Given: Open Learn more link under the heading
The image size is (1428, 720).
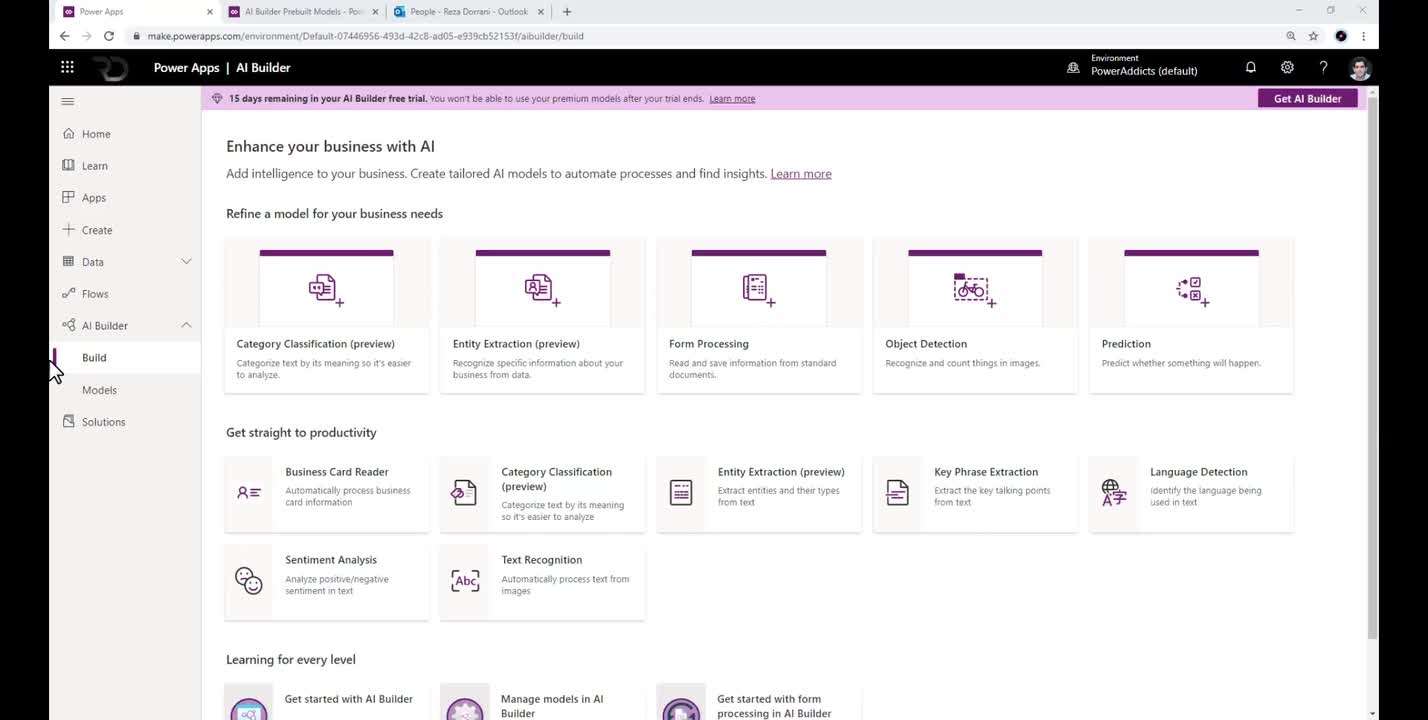Looking at the screenshot, I should [x=801, y=174].
